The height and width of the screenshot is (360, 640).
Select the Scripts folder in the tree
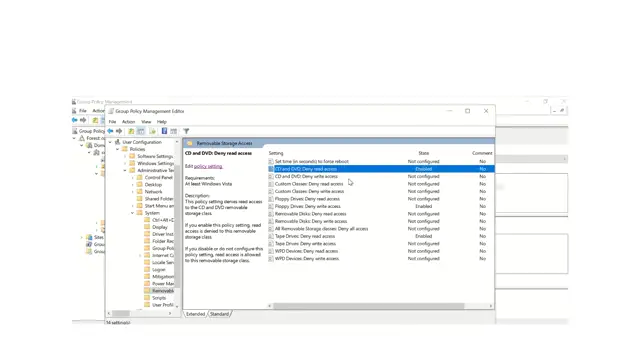coord(159,298)
